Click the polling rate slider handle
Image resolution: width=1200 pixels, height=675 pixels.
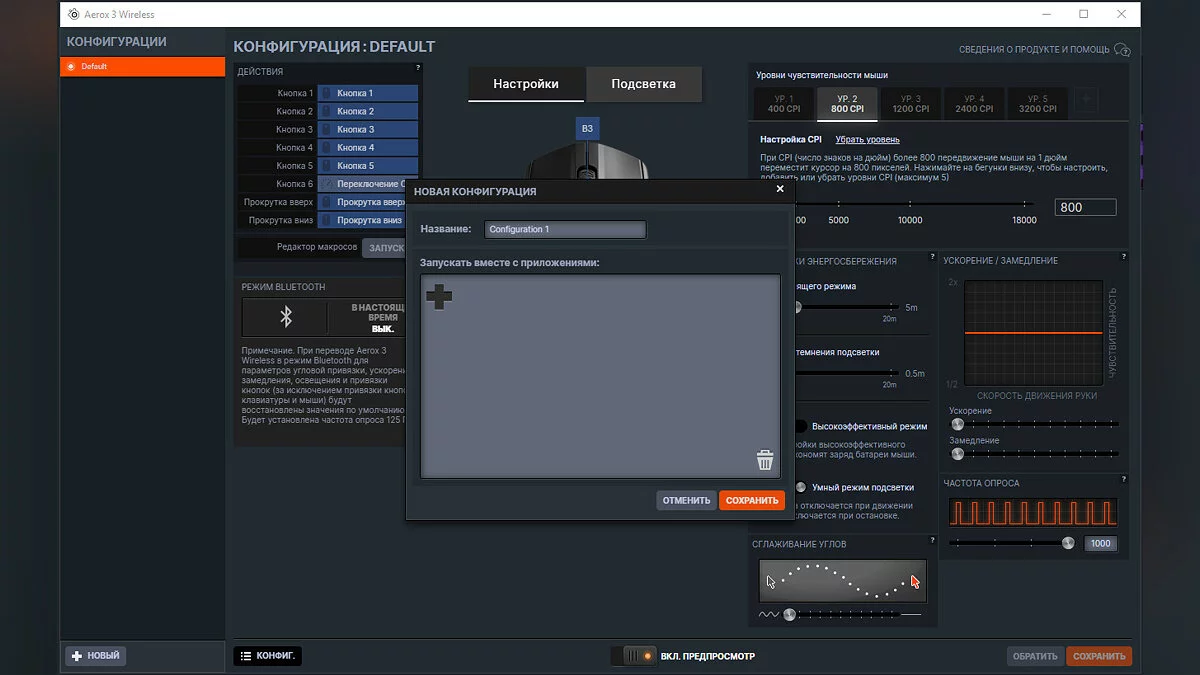[x=1068, y=543]
